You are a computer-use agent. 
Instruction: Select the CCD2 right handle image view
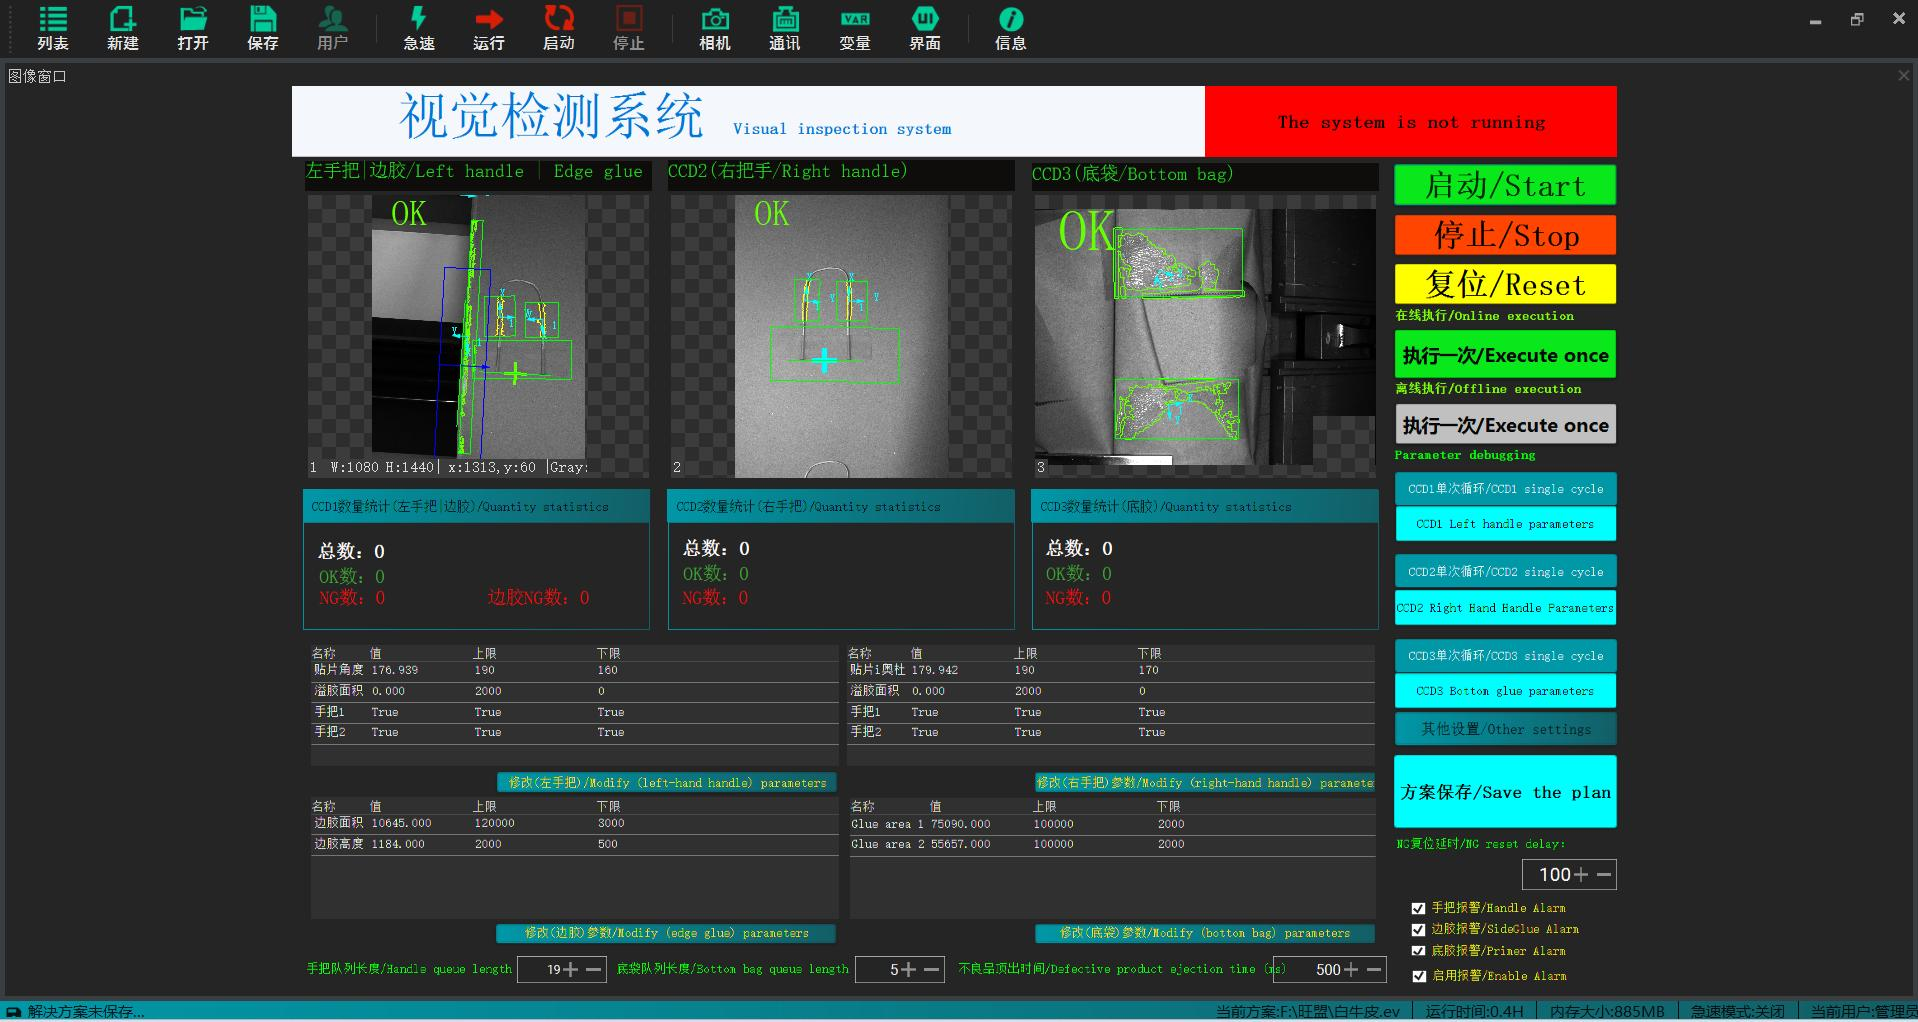point(840,335)
